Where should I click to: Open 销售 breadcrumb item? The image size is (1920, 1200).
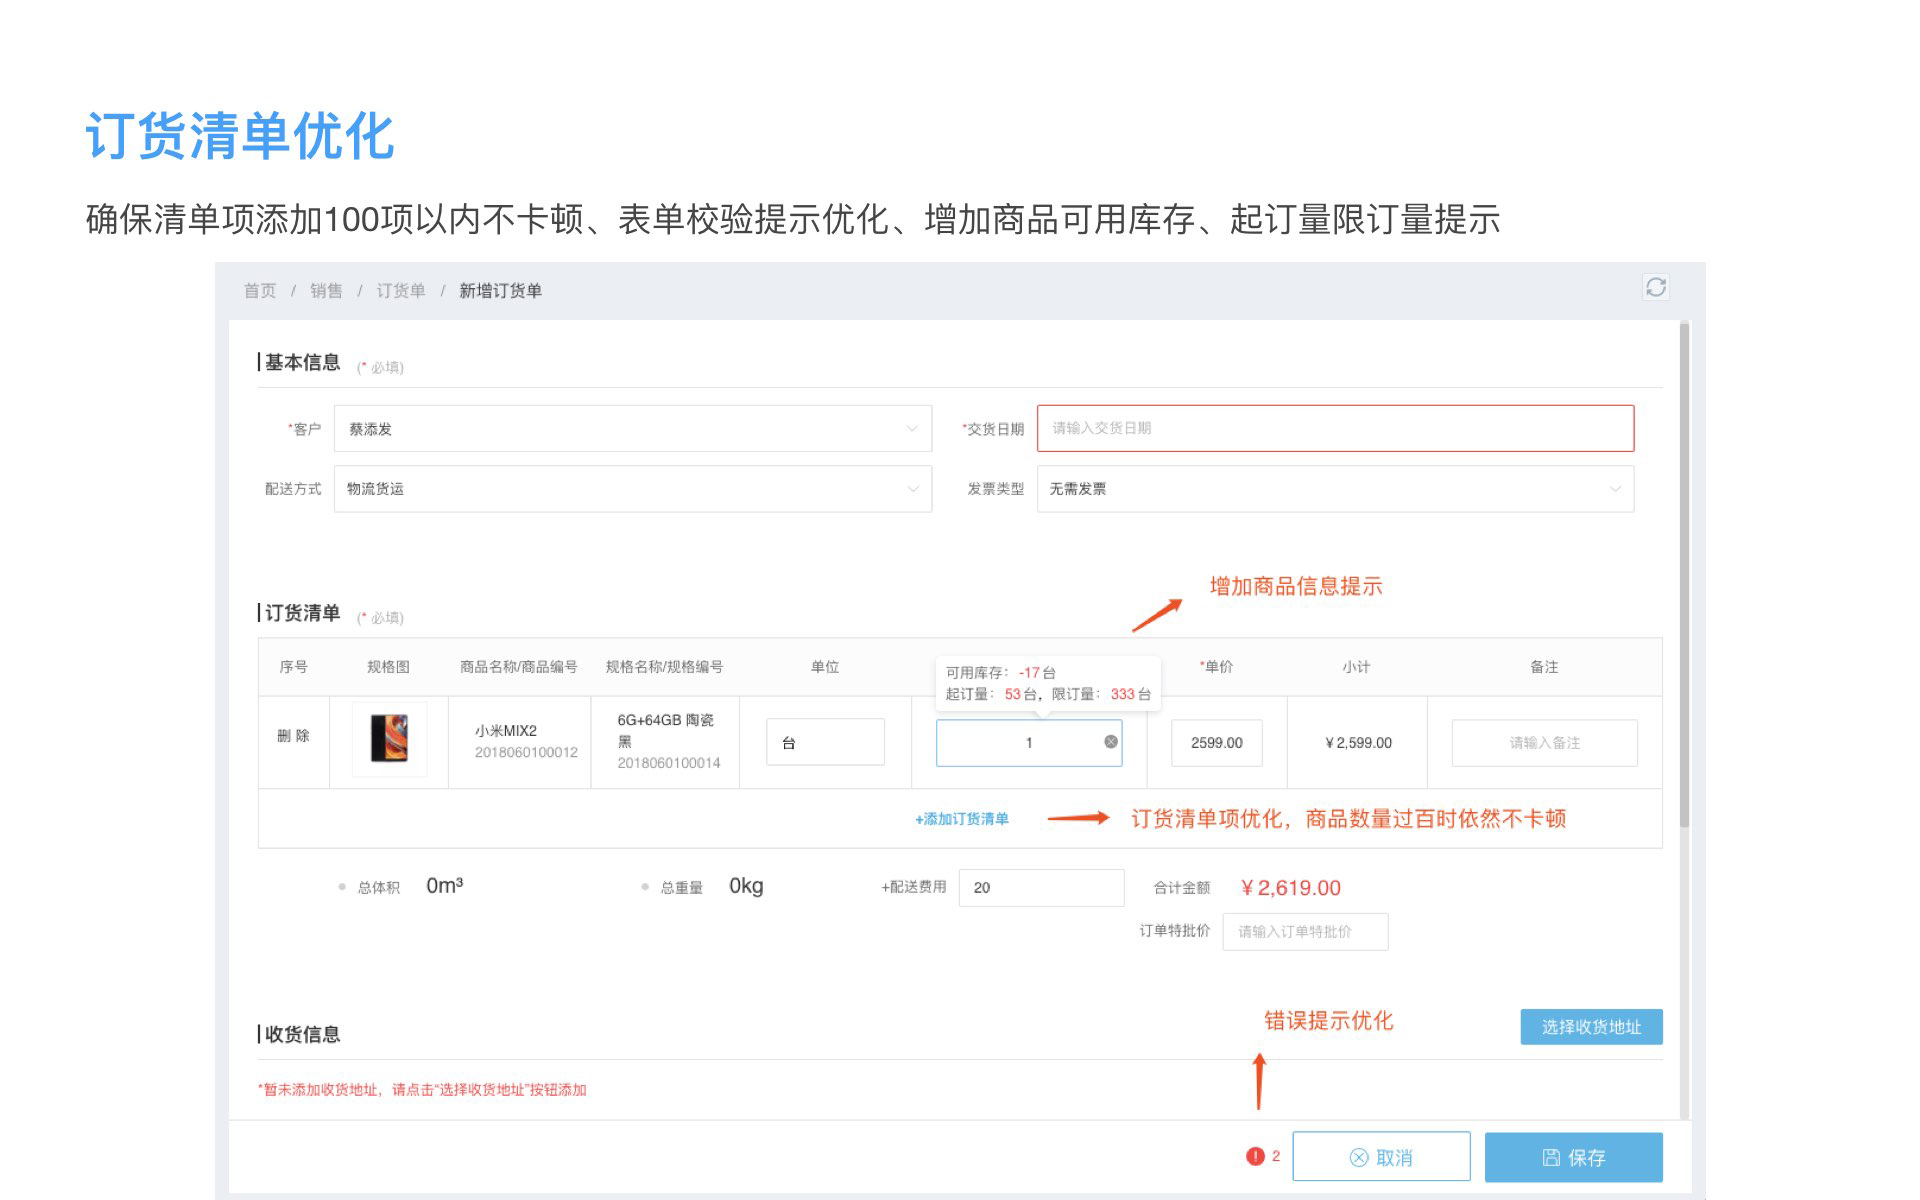pyautogui.click(x=326, y=291)
